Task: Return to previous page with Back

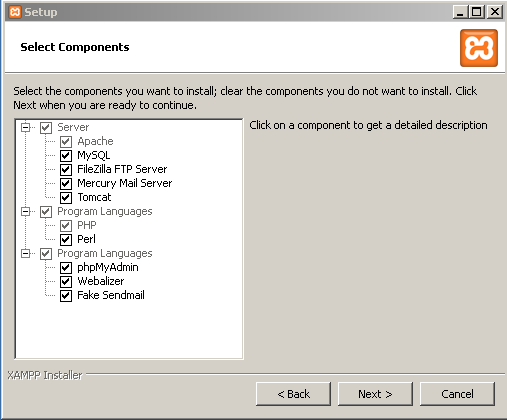Action: 293,394
